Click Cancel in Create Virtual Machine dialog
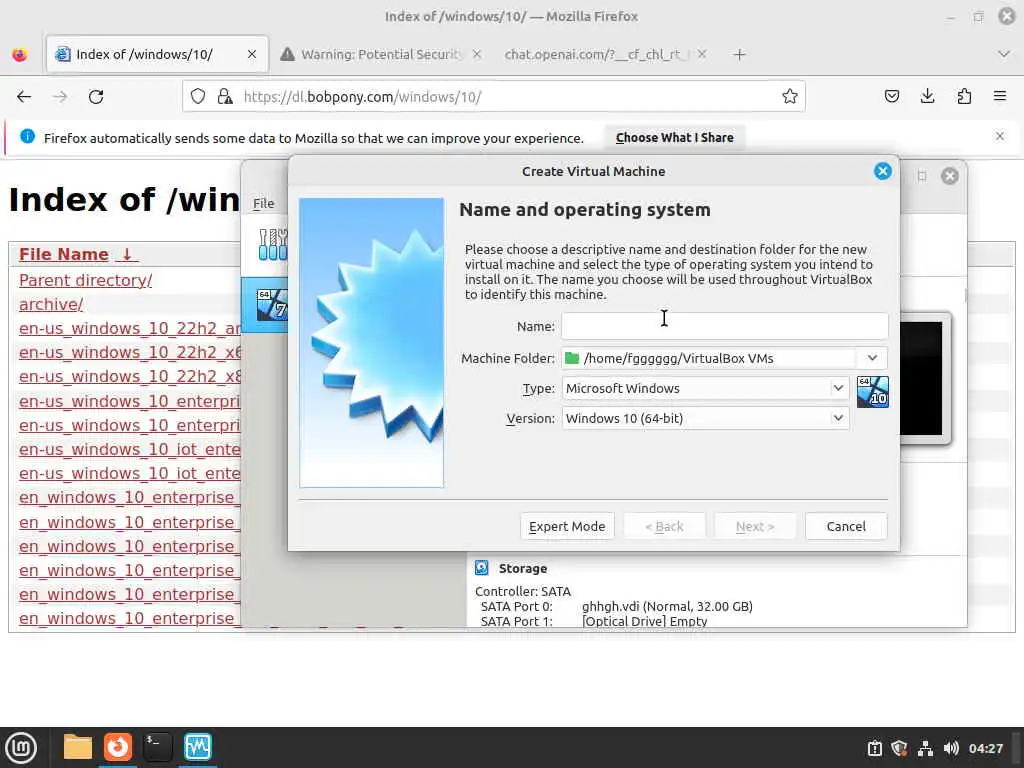Viewport: 1024px width, 768px height. pos(846,526)
